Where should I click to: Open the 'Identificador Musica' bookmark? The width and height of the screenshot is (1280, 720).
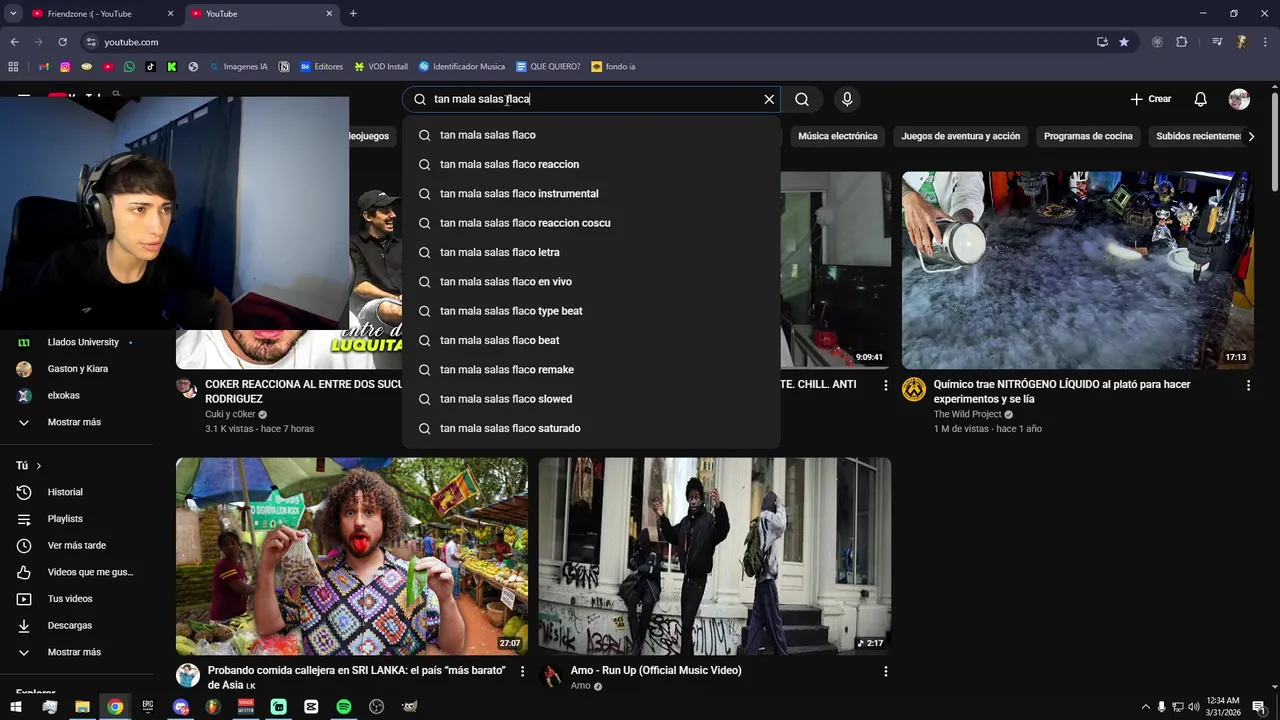(462, 67)
